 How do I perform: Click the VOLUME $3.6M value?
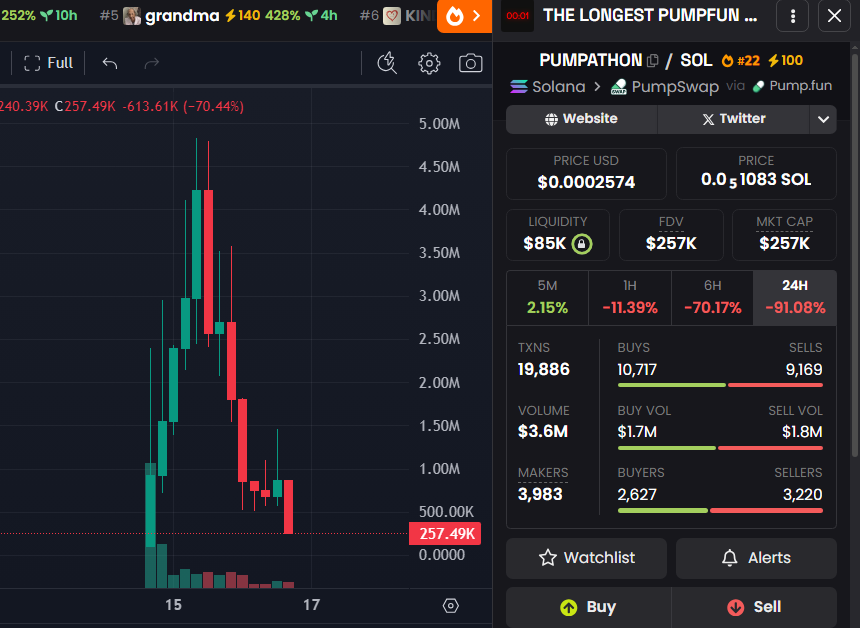tap(542, 432)
